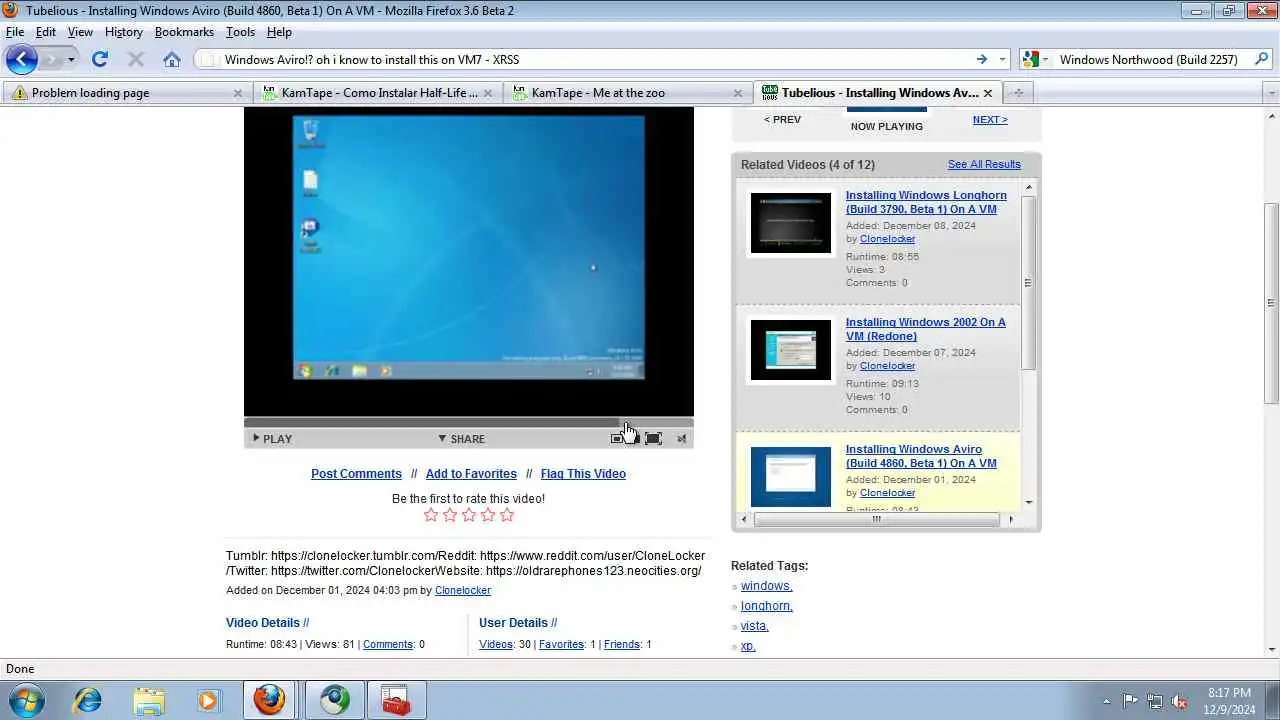The image size is (1280, 720).
Task: Open the Help menu
Action: point(279,32)
